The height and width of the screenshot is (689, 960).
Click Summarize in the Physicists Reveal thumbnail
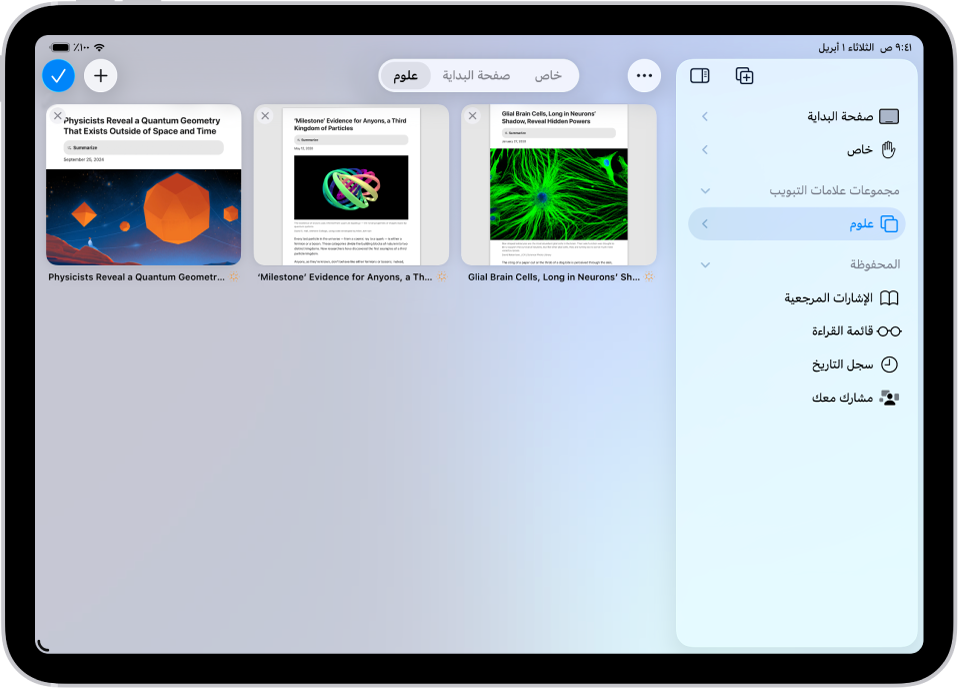pos(143,148)
